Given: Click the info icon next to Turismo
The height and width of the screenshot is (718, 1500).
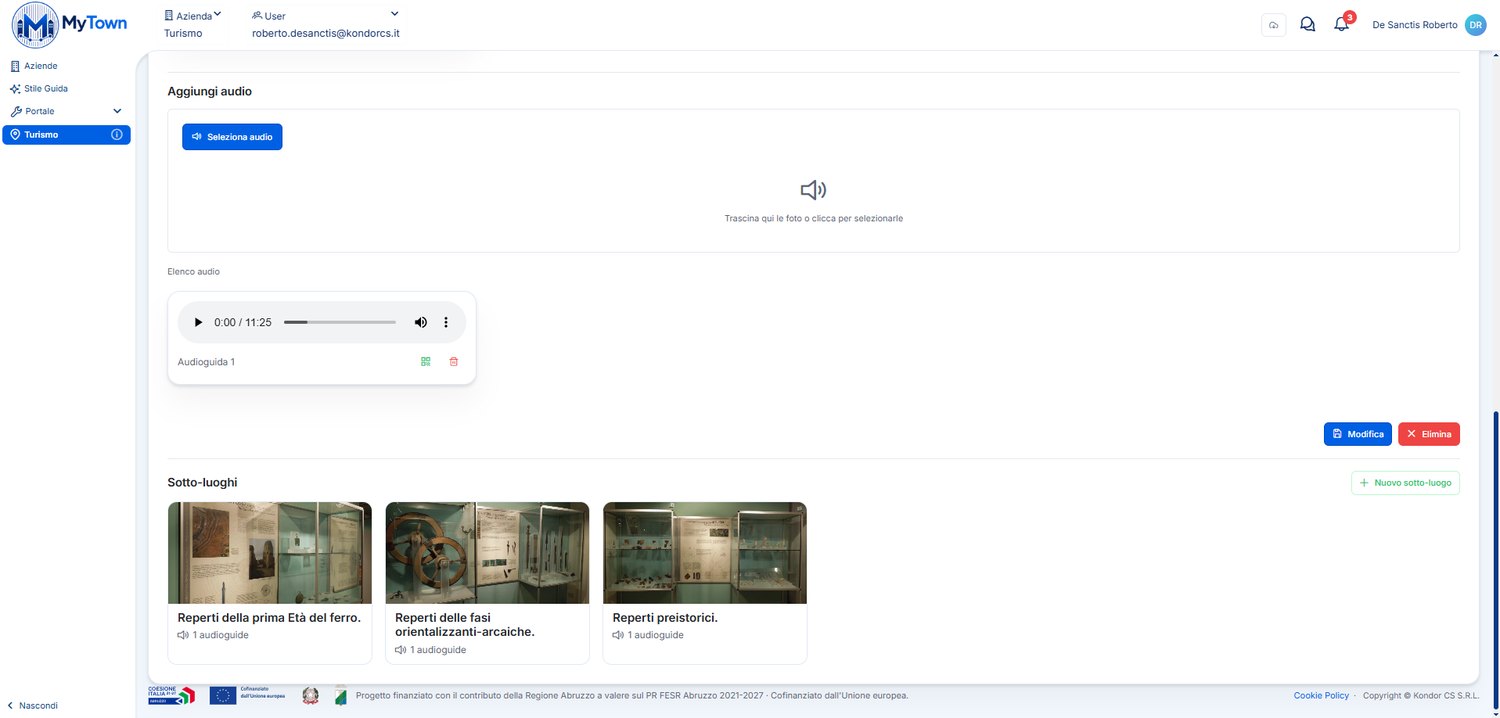Looking at the screenshot, I should click(x=117, y=135).
